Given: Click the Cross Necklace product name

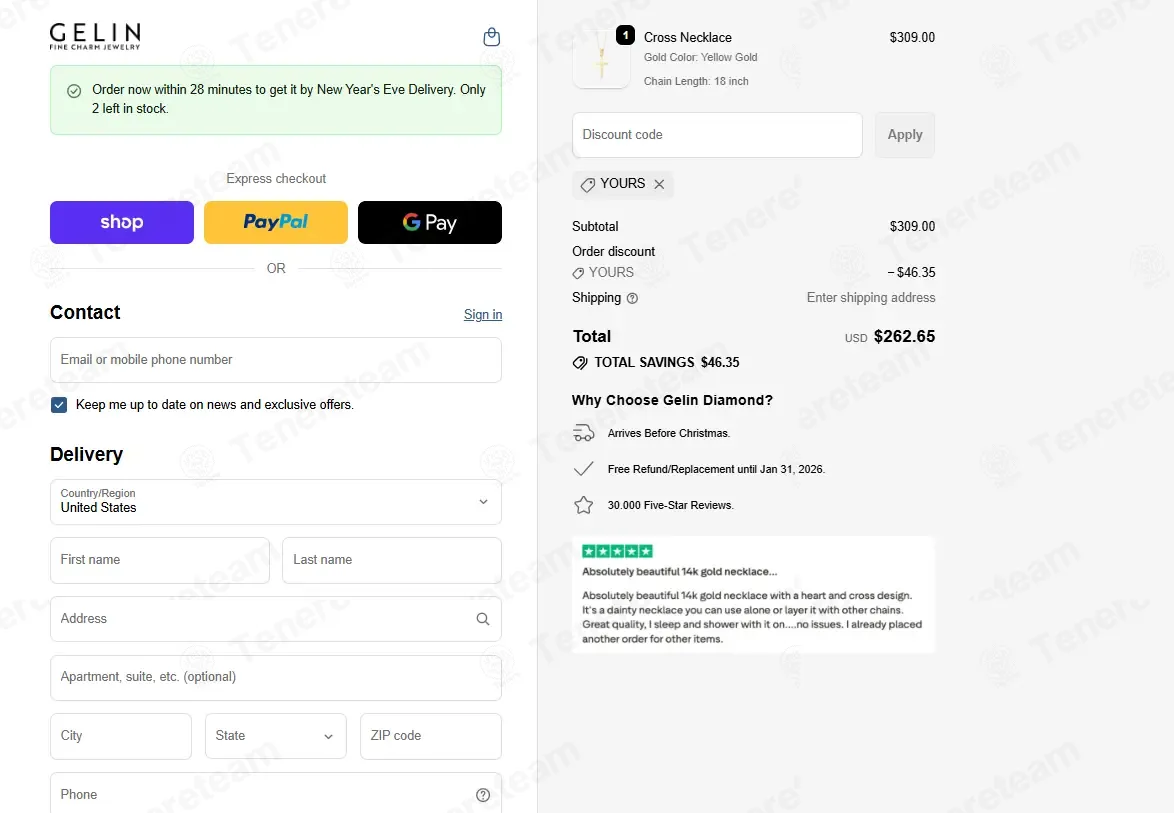Looking at the screenshot, I should (x=688, y=37).
